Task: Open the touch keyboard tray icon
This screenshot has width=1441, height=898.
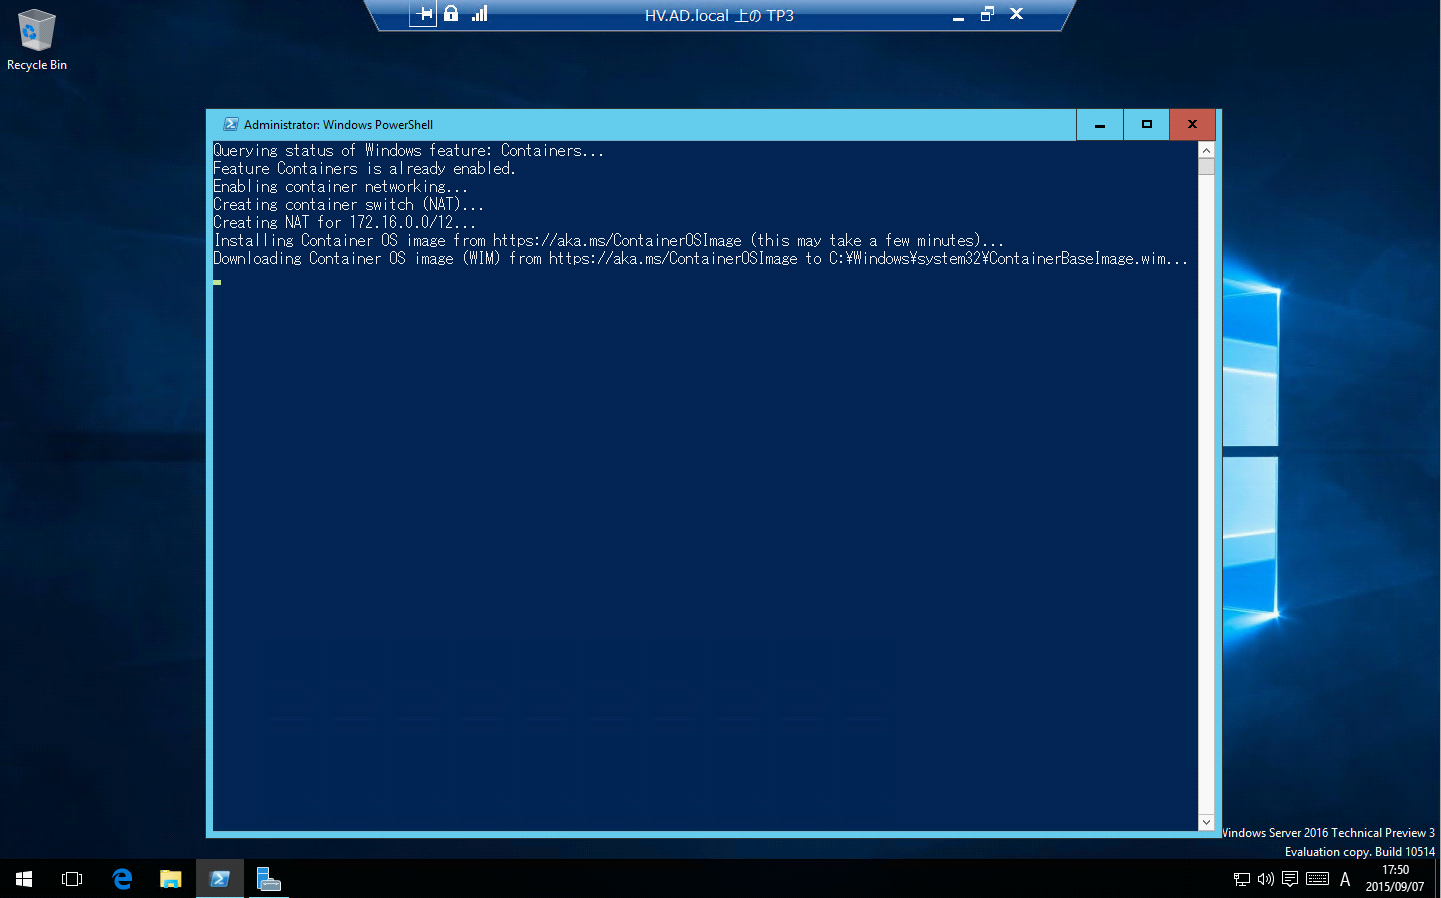Action: click(1318, 880)
